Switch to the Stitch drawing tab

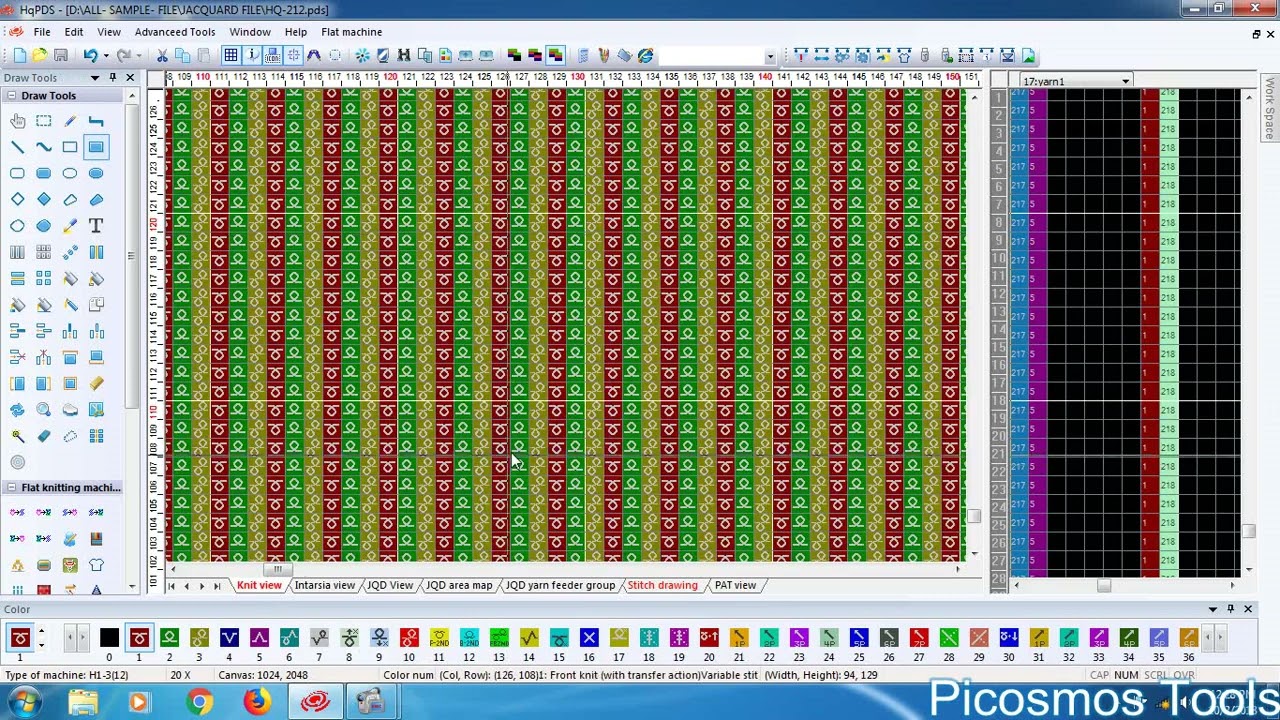(662, 585)
